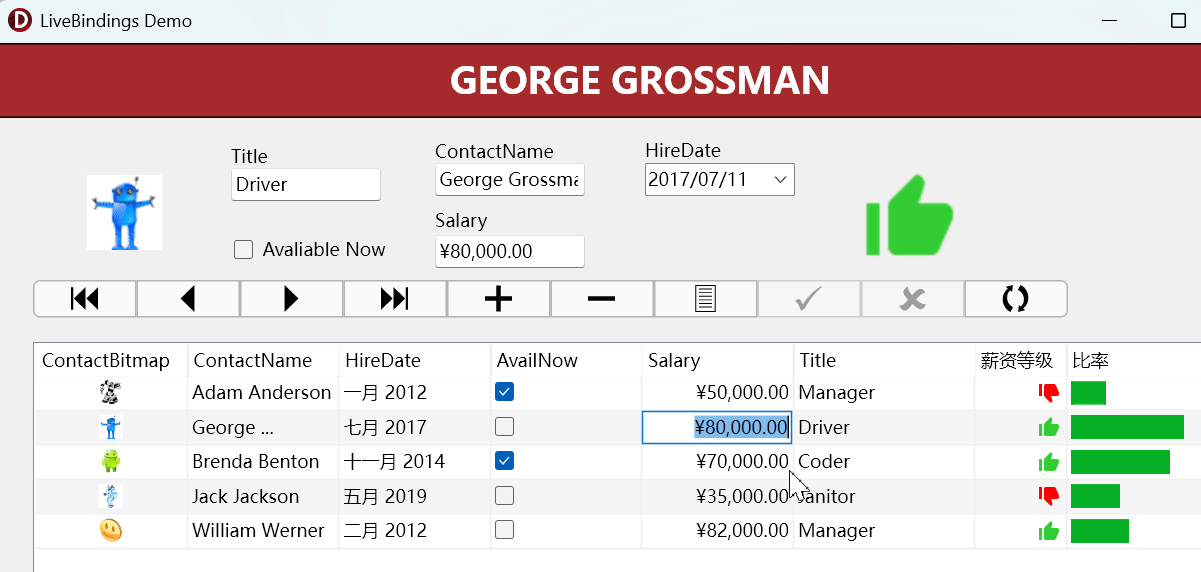This screenshot has width=1201, height=572.
Task: Click the Title input field
Action: point(305,185)
